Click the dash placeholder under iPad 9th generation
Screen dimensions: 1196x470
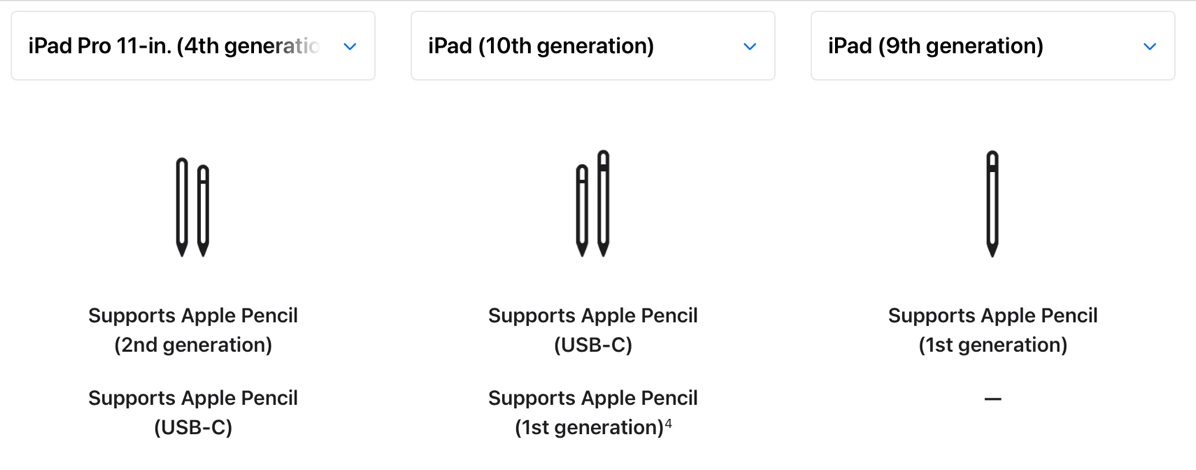[993, 399]
